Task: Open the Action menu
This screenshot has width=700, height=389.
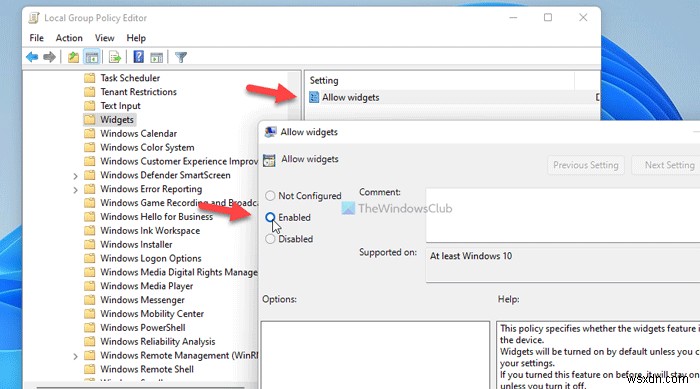Action: click(x=69, y=38)
